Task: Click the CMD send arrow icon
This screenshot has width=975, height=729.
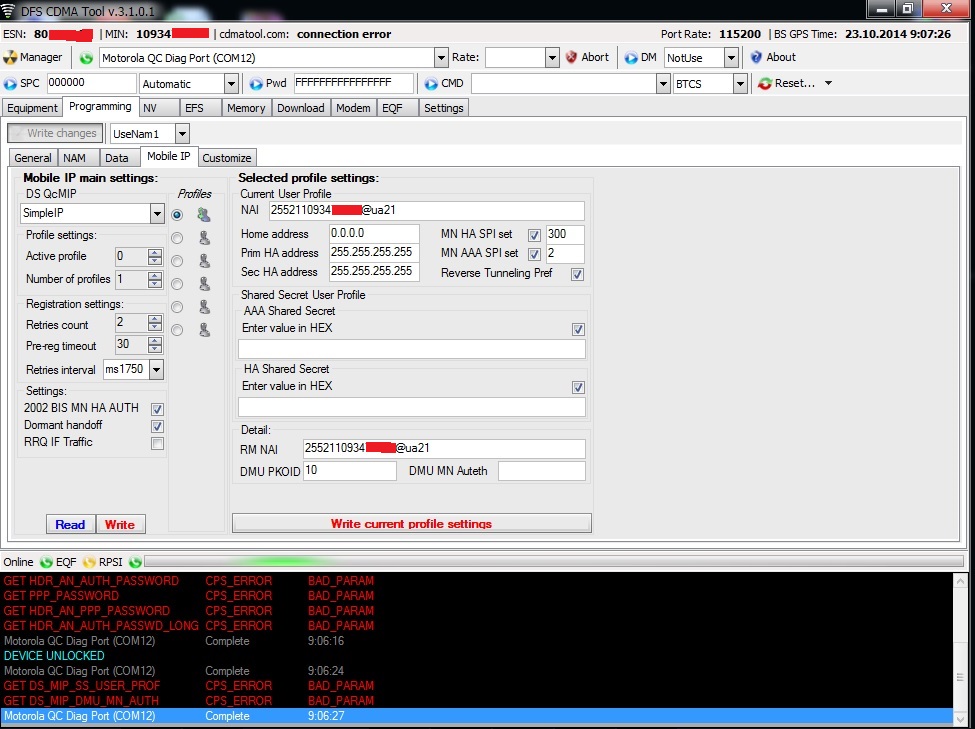Action: [431, 83]
